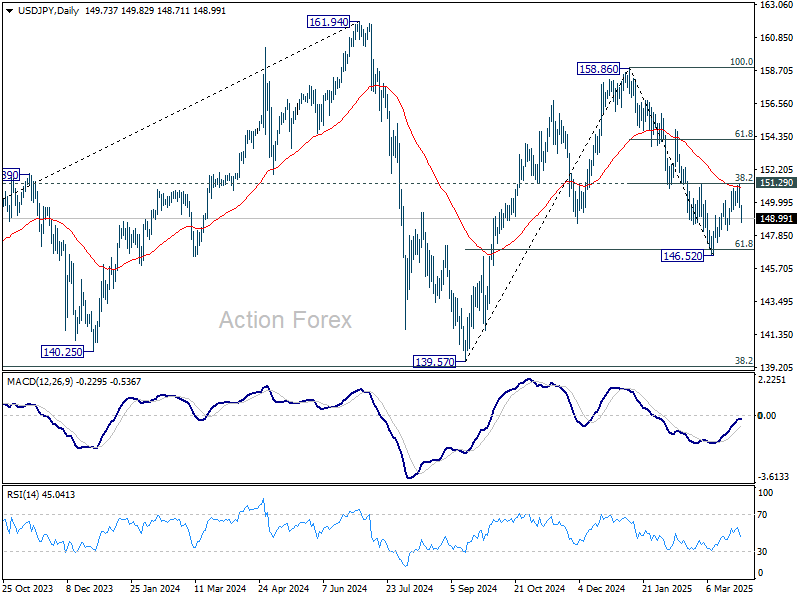
Task: Click the 158.860 high price label
Action: (598, 68)
